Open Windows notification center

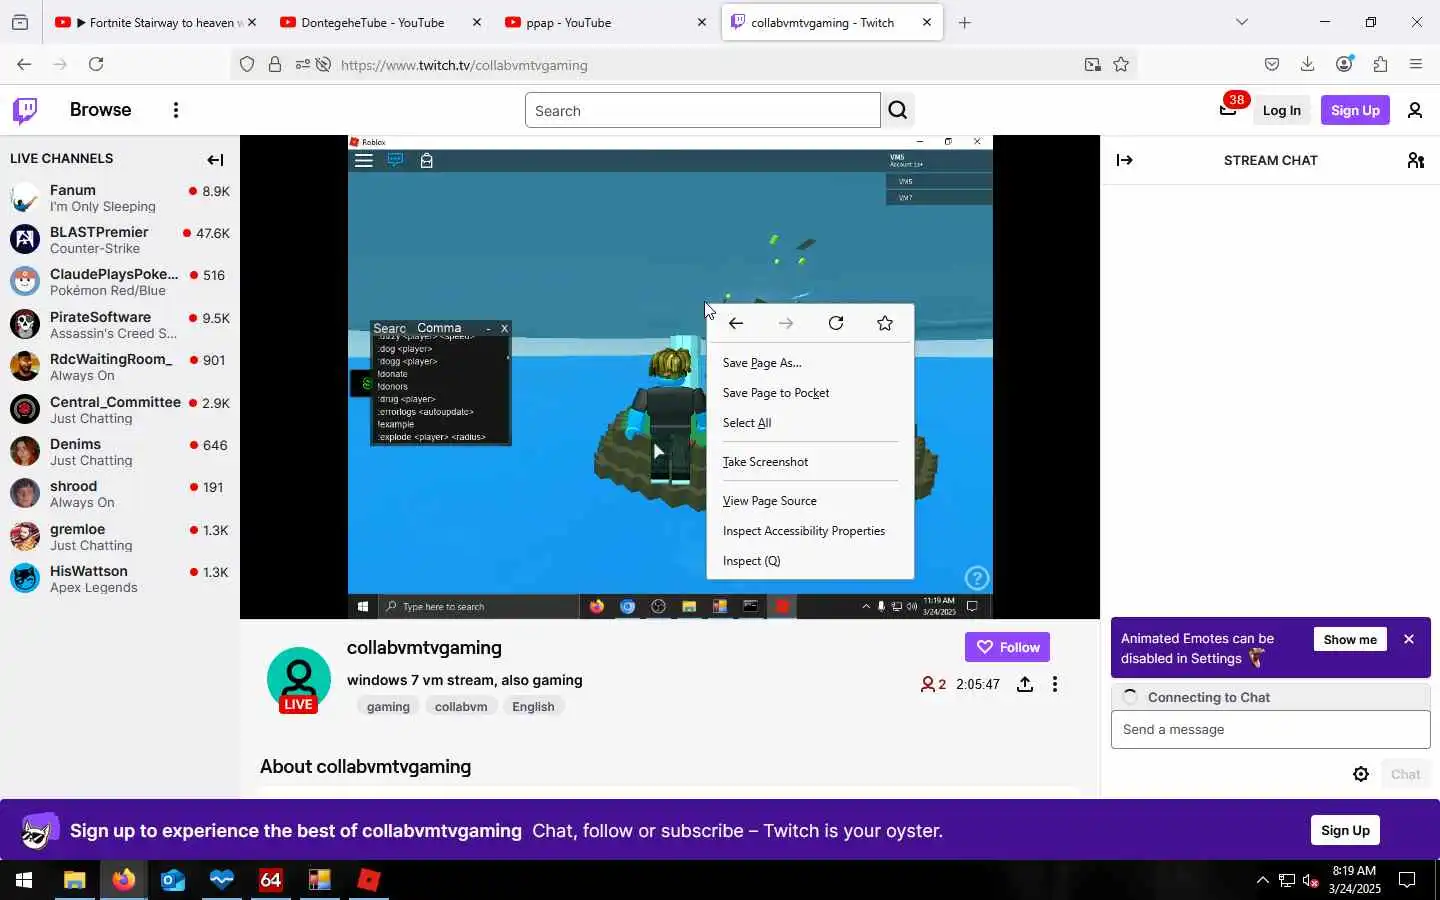[x=1407, y=880]
